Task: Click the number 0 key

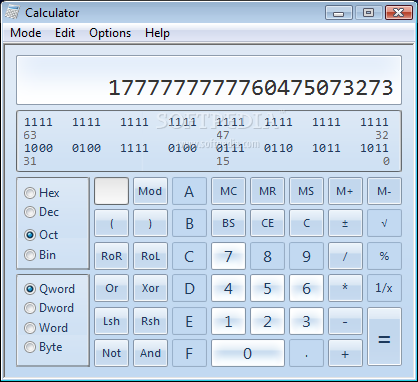Action: (248, 353)
